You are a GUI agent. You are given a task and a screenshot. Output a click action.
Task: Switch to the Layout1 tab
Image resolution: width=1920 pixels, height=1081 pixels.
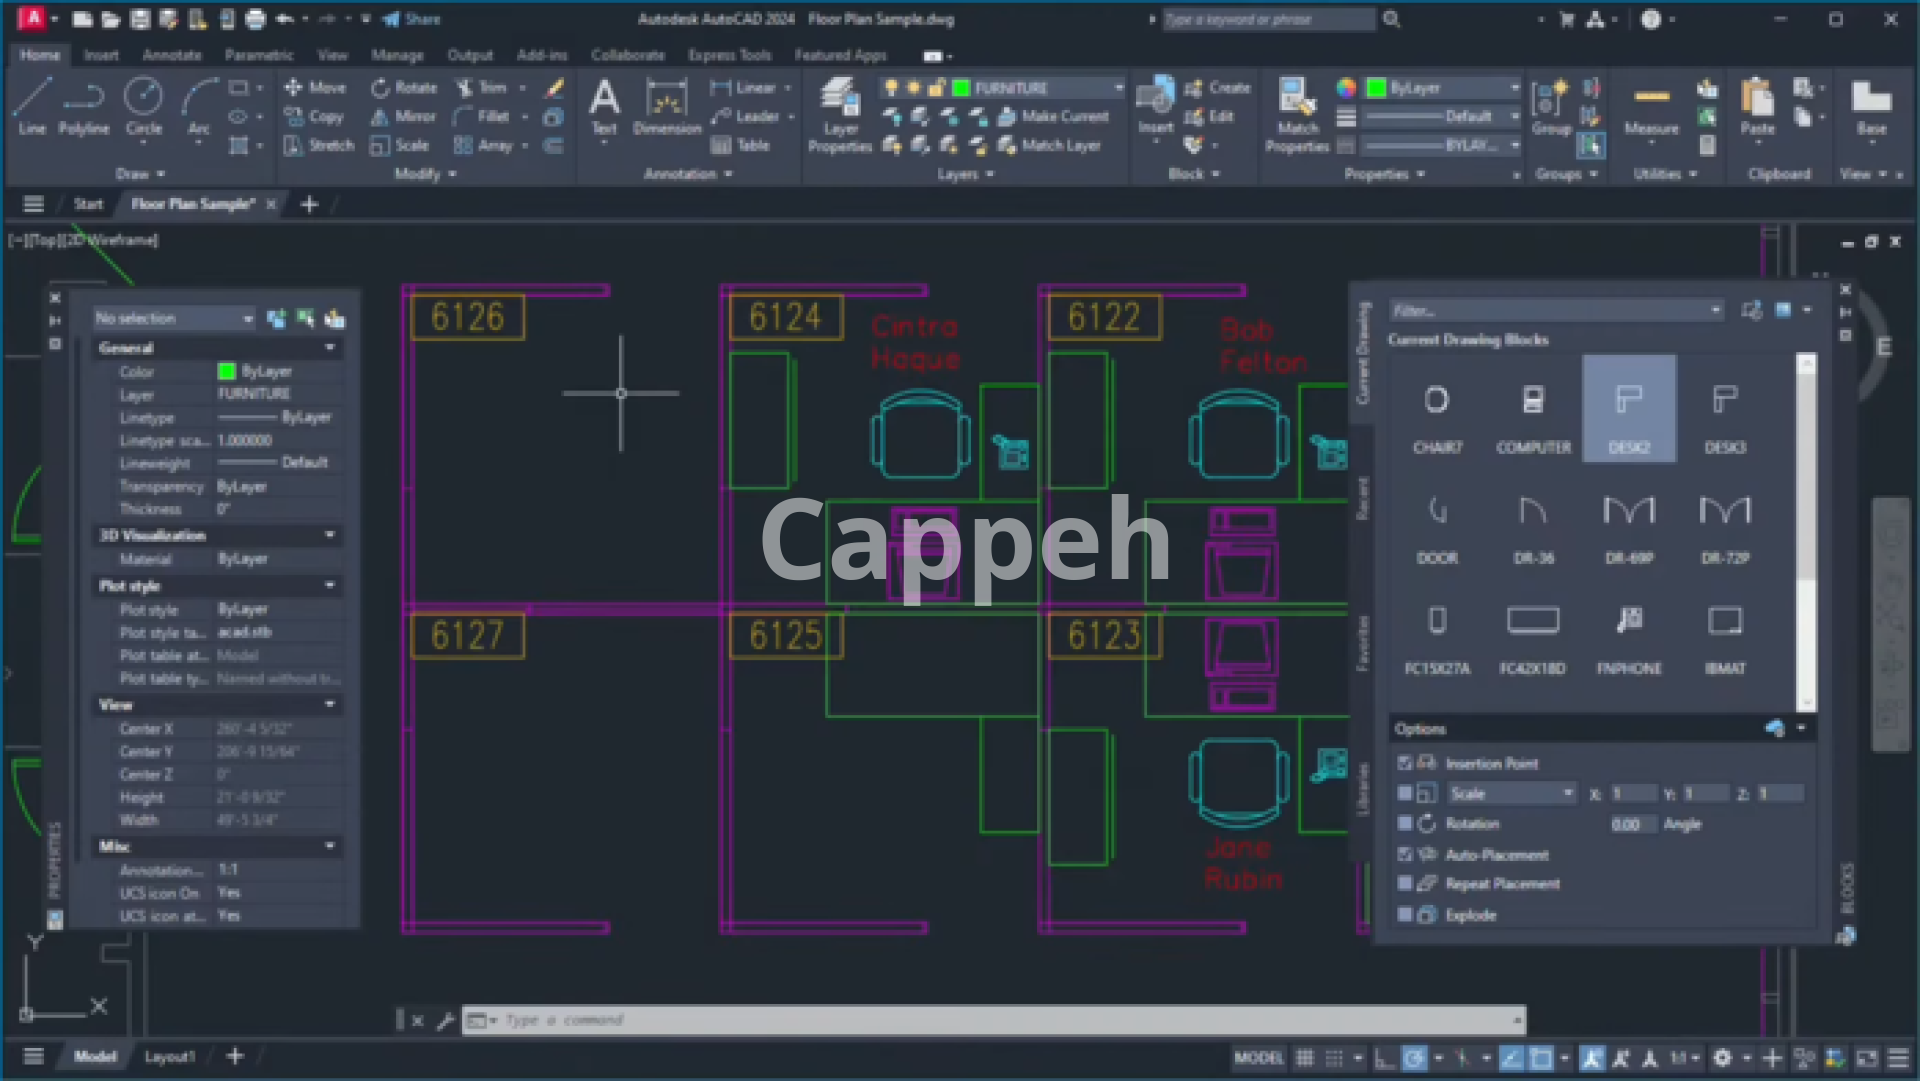point(169,1056)
